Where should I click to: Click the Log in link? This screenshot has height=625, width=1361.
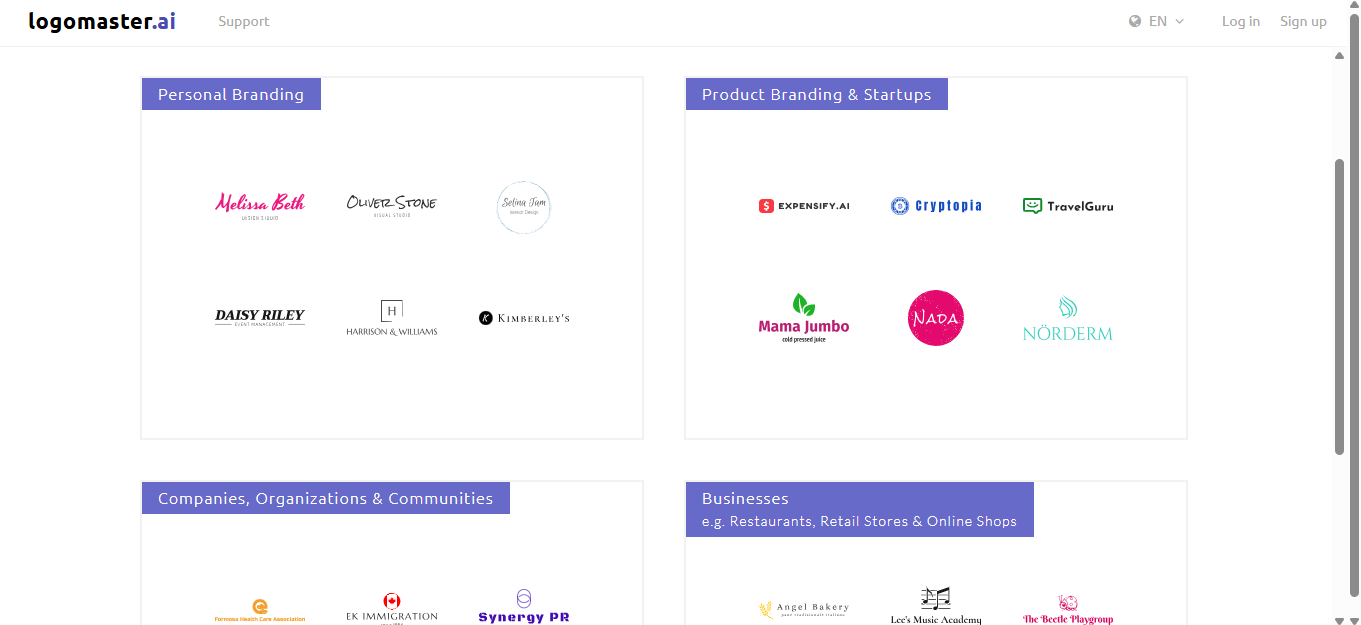tap(1241, 21)
